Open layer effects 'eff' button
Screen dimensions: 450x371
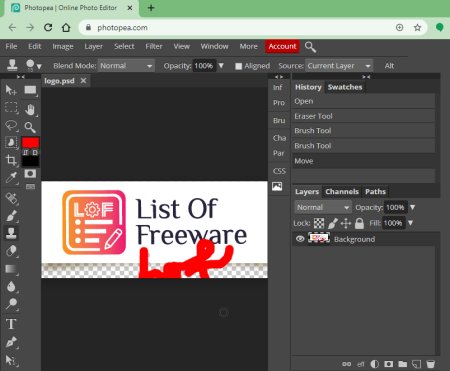[361, 364]
